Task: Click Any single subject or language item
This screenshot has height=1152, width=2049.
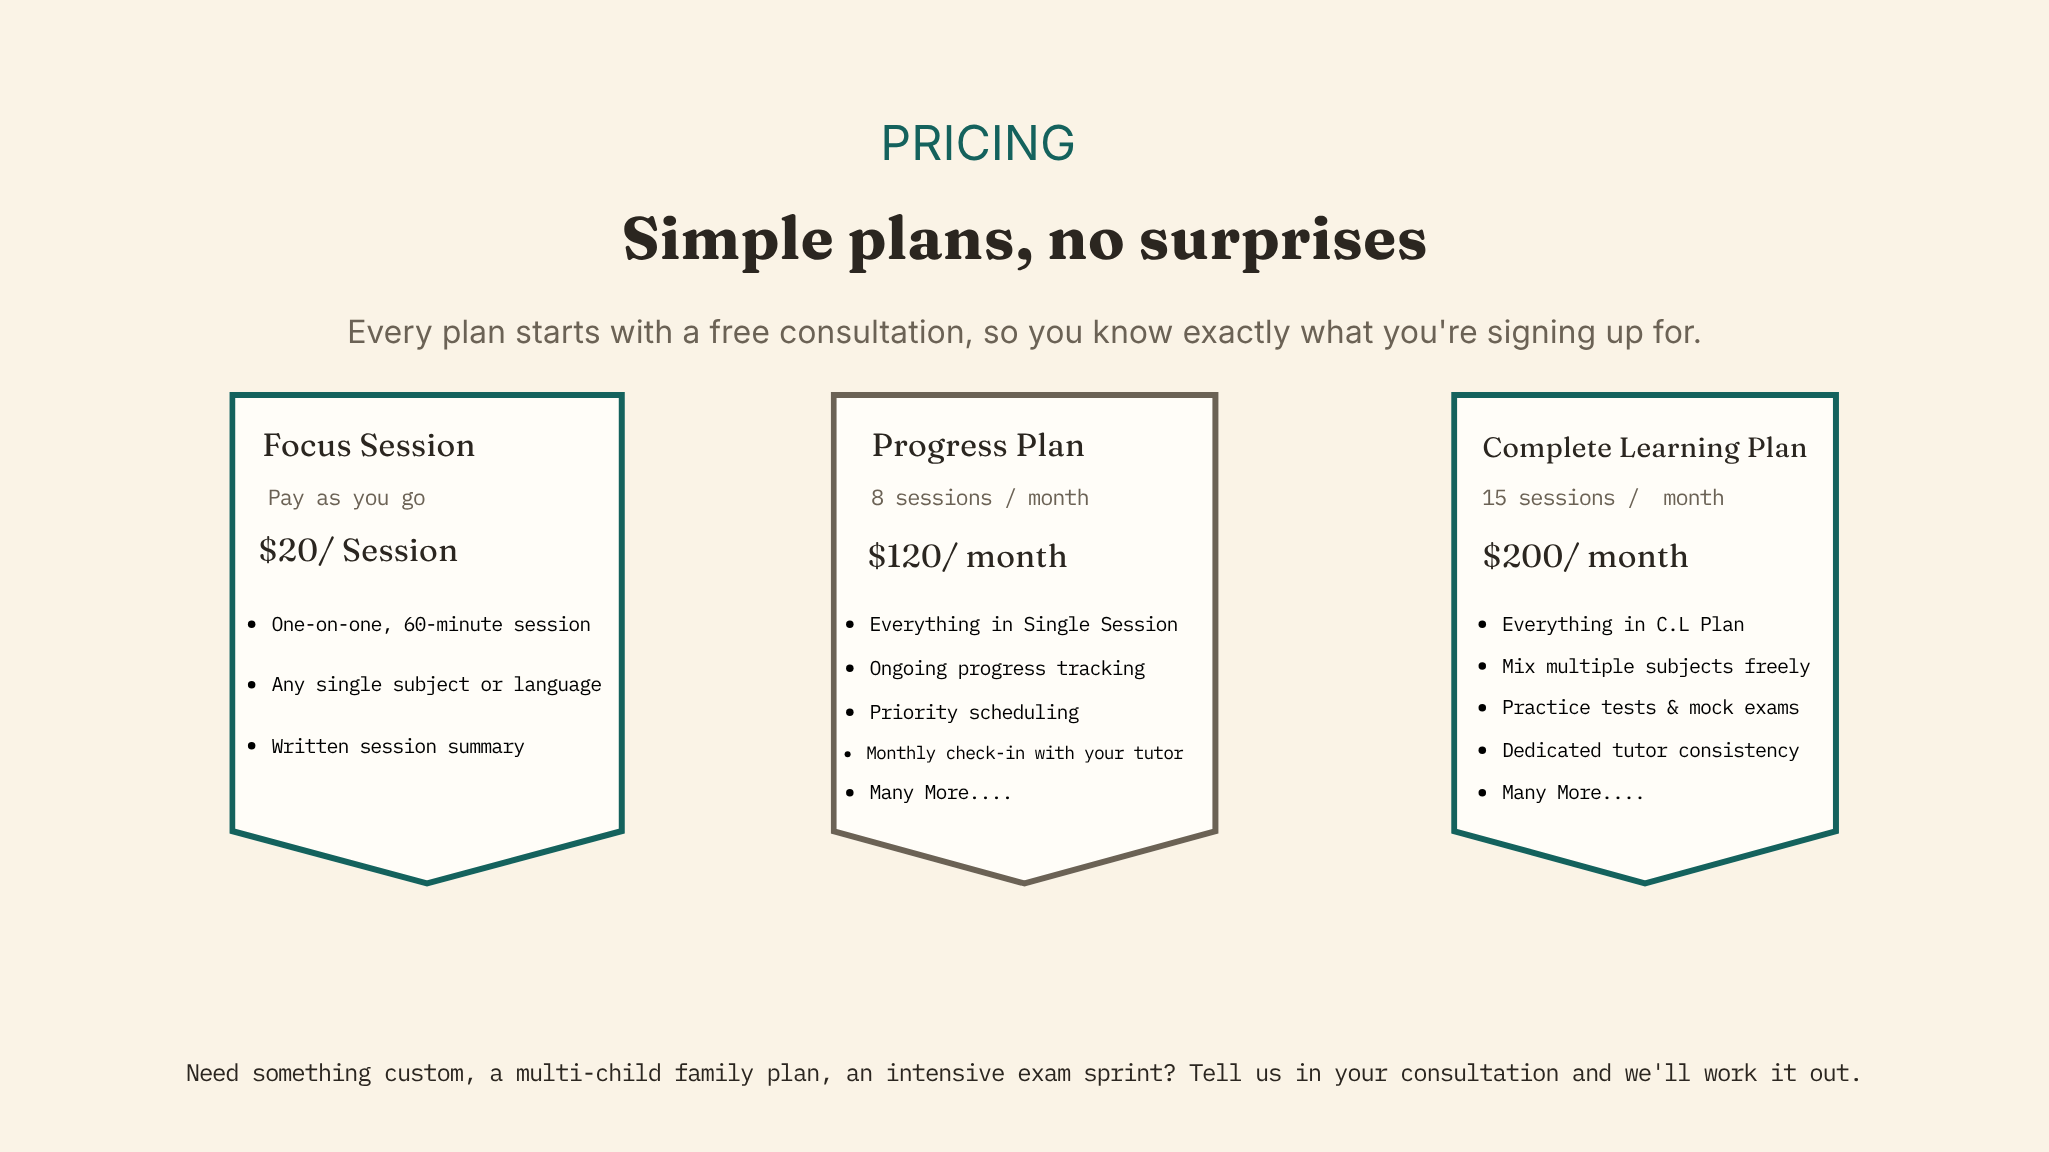Action: (437, 685)
